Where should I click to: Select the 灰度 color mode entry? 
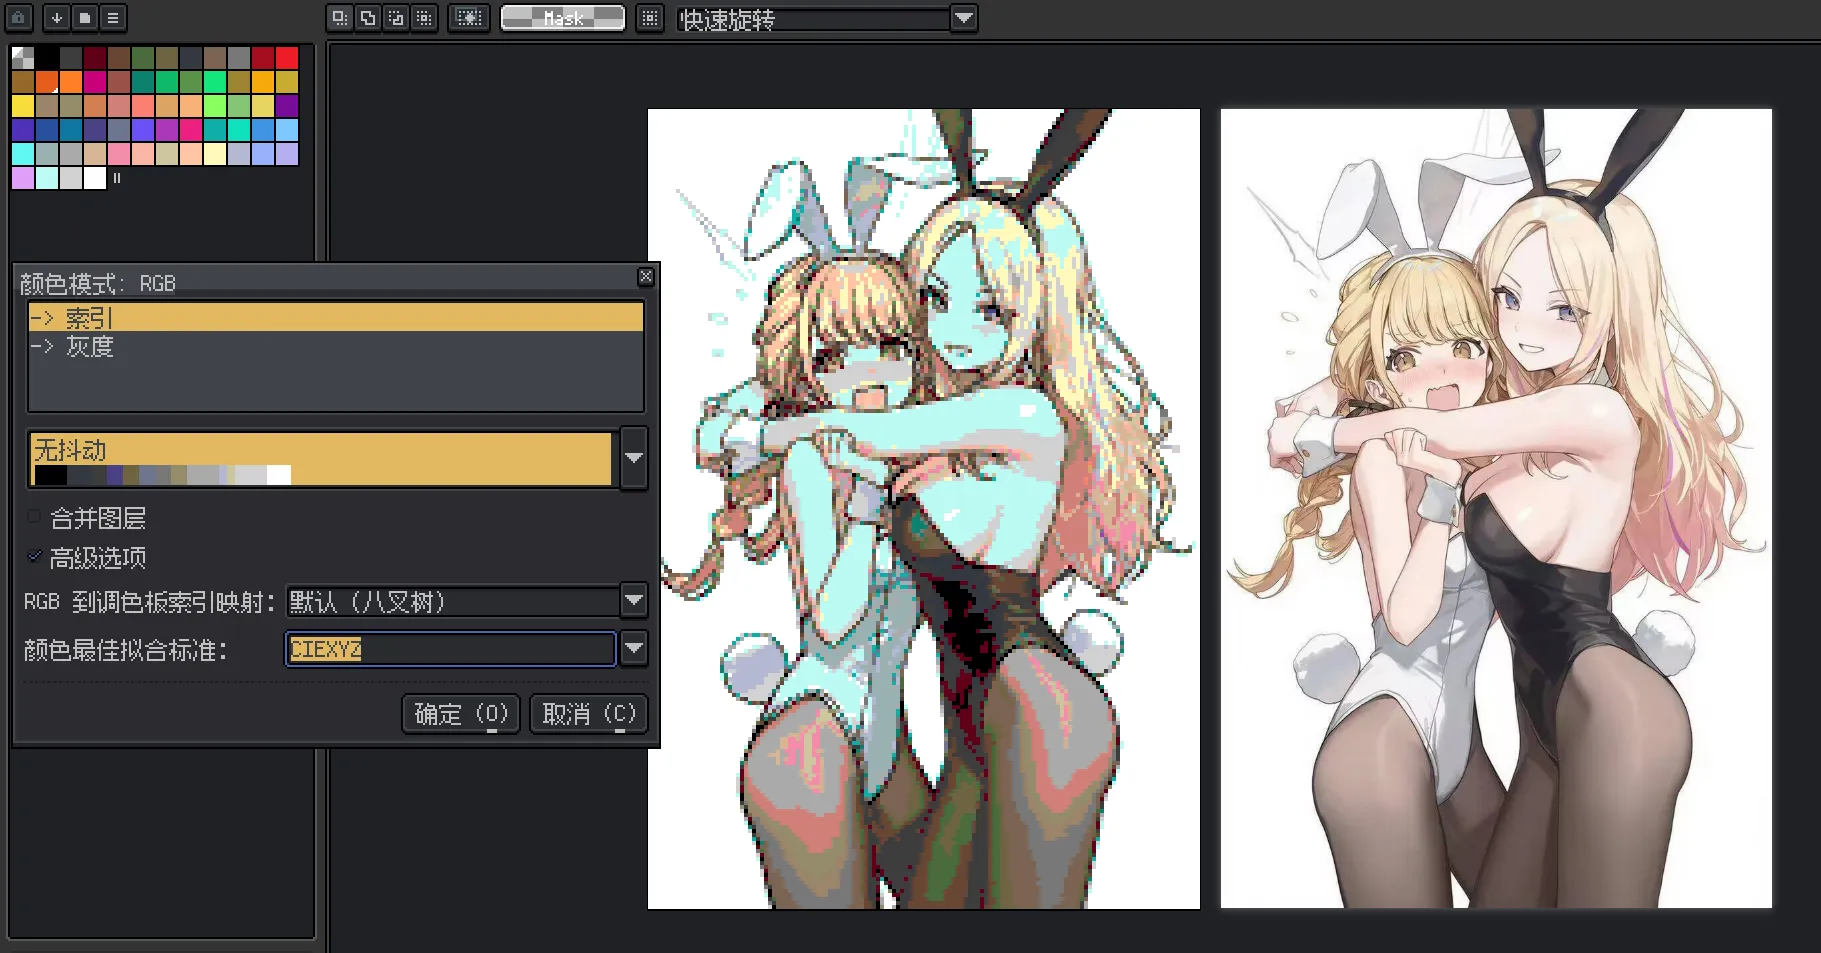tap(336, 346)
